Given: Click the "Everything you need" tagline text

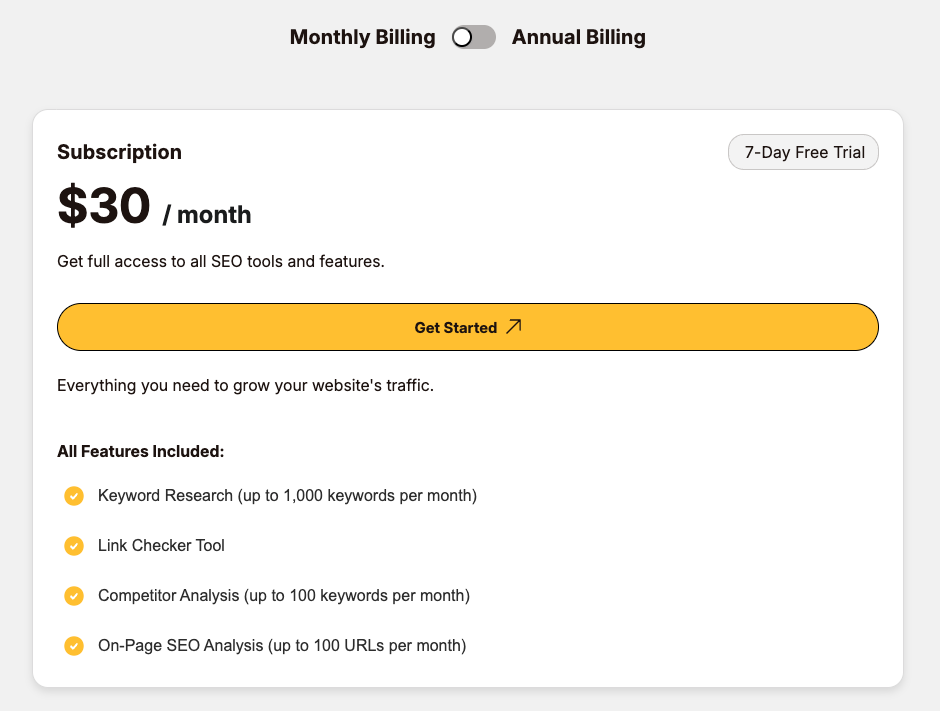Looking at the screenshot, I should pos(245,386).
